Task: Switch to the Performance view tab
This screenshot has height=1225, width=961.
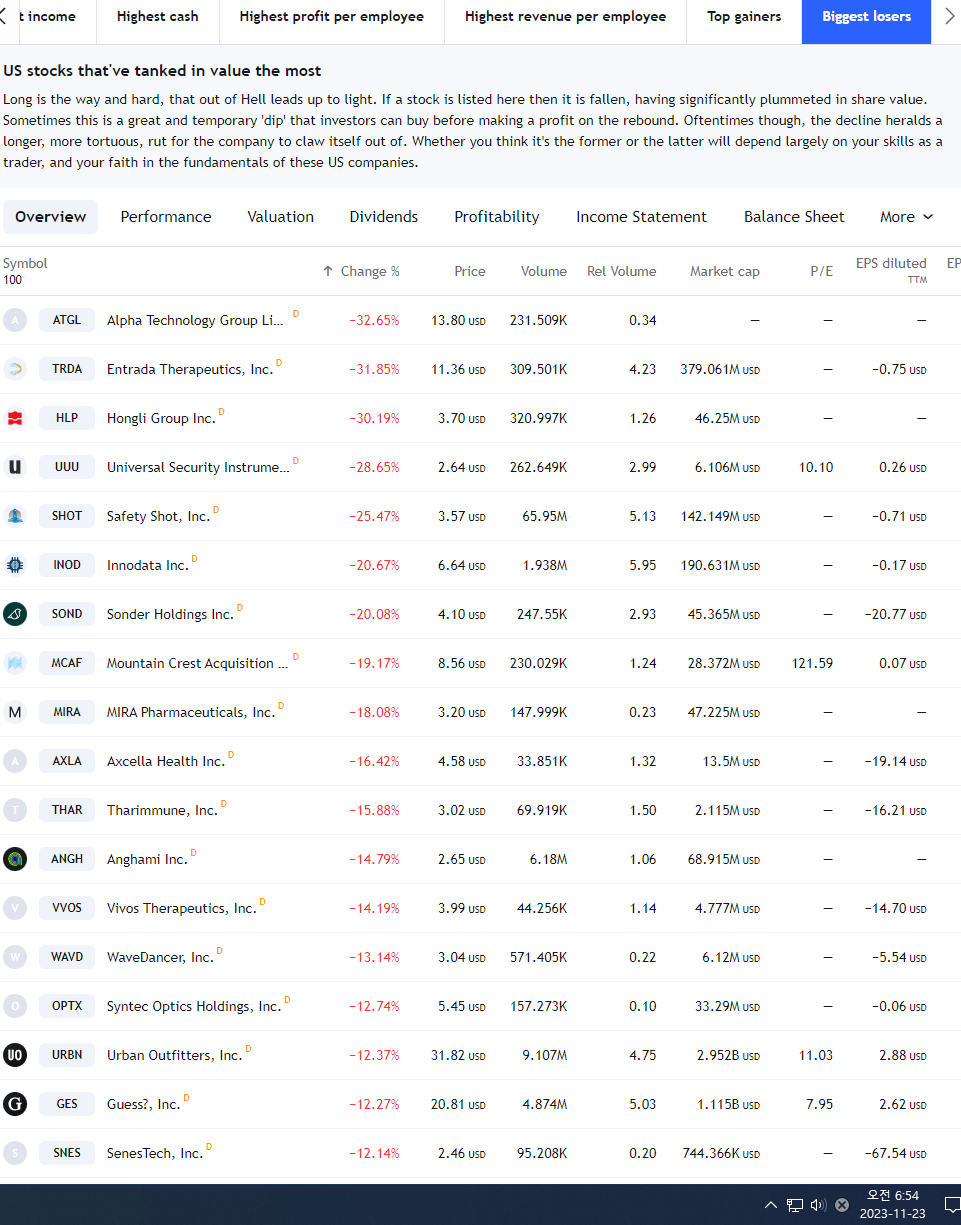Action: tap(166, 217)
